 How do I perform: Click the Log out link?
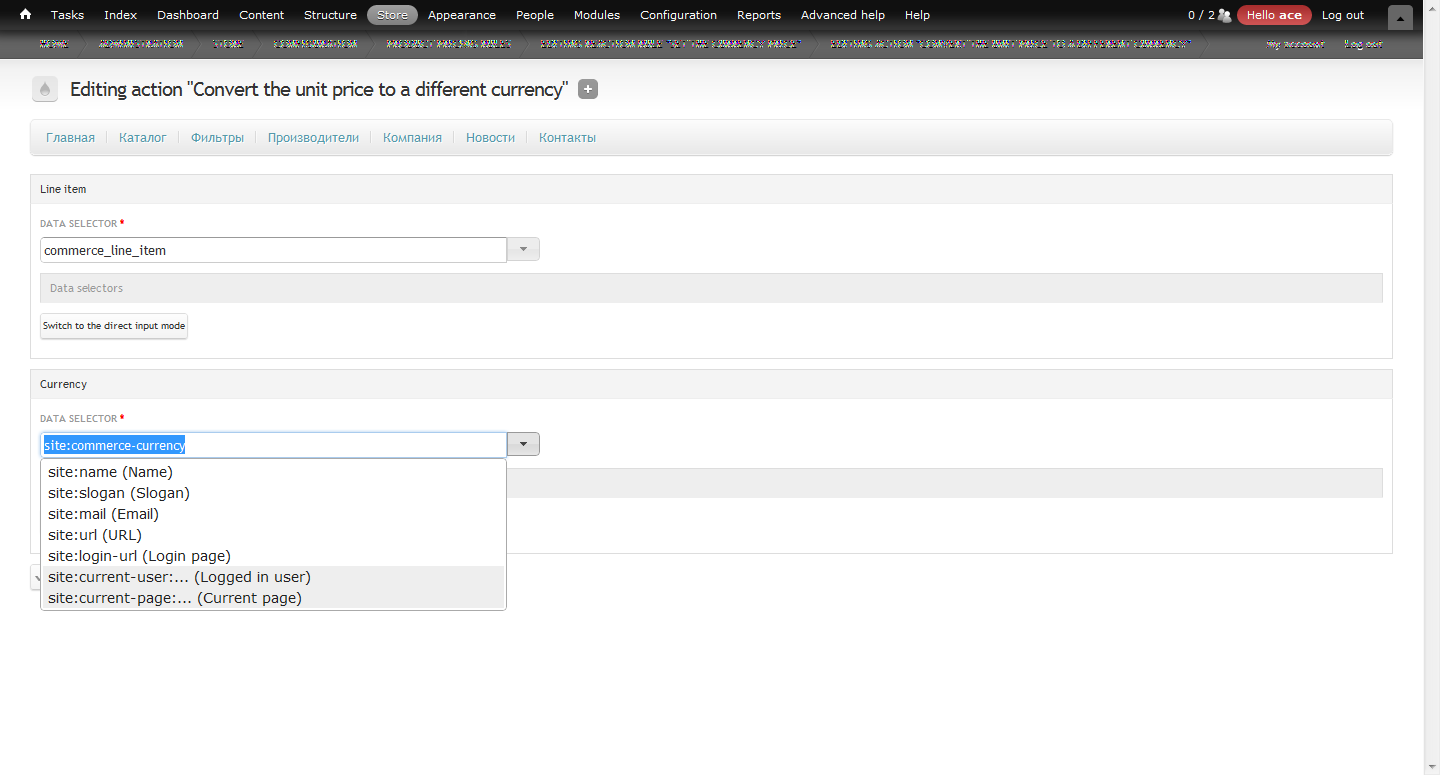click(1342, 14)
